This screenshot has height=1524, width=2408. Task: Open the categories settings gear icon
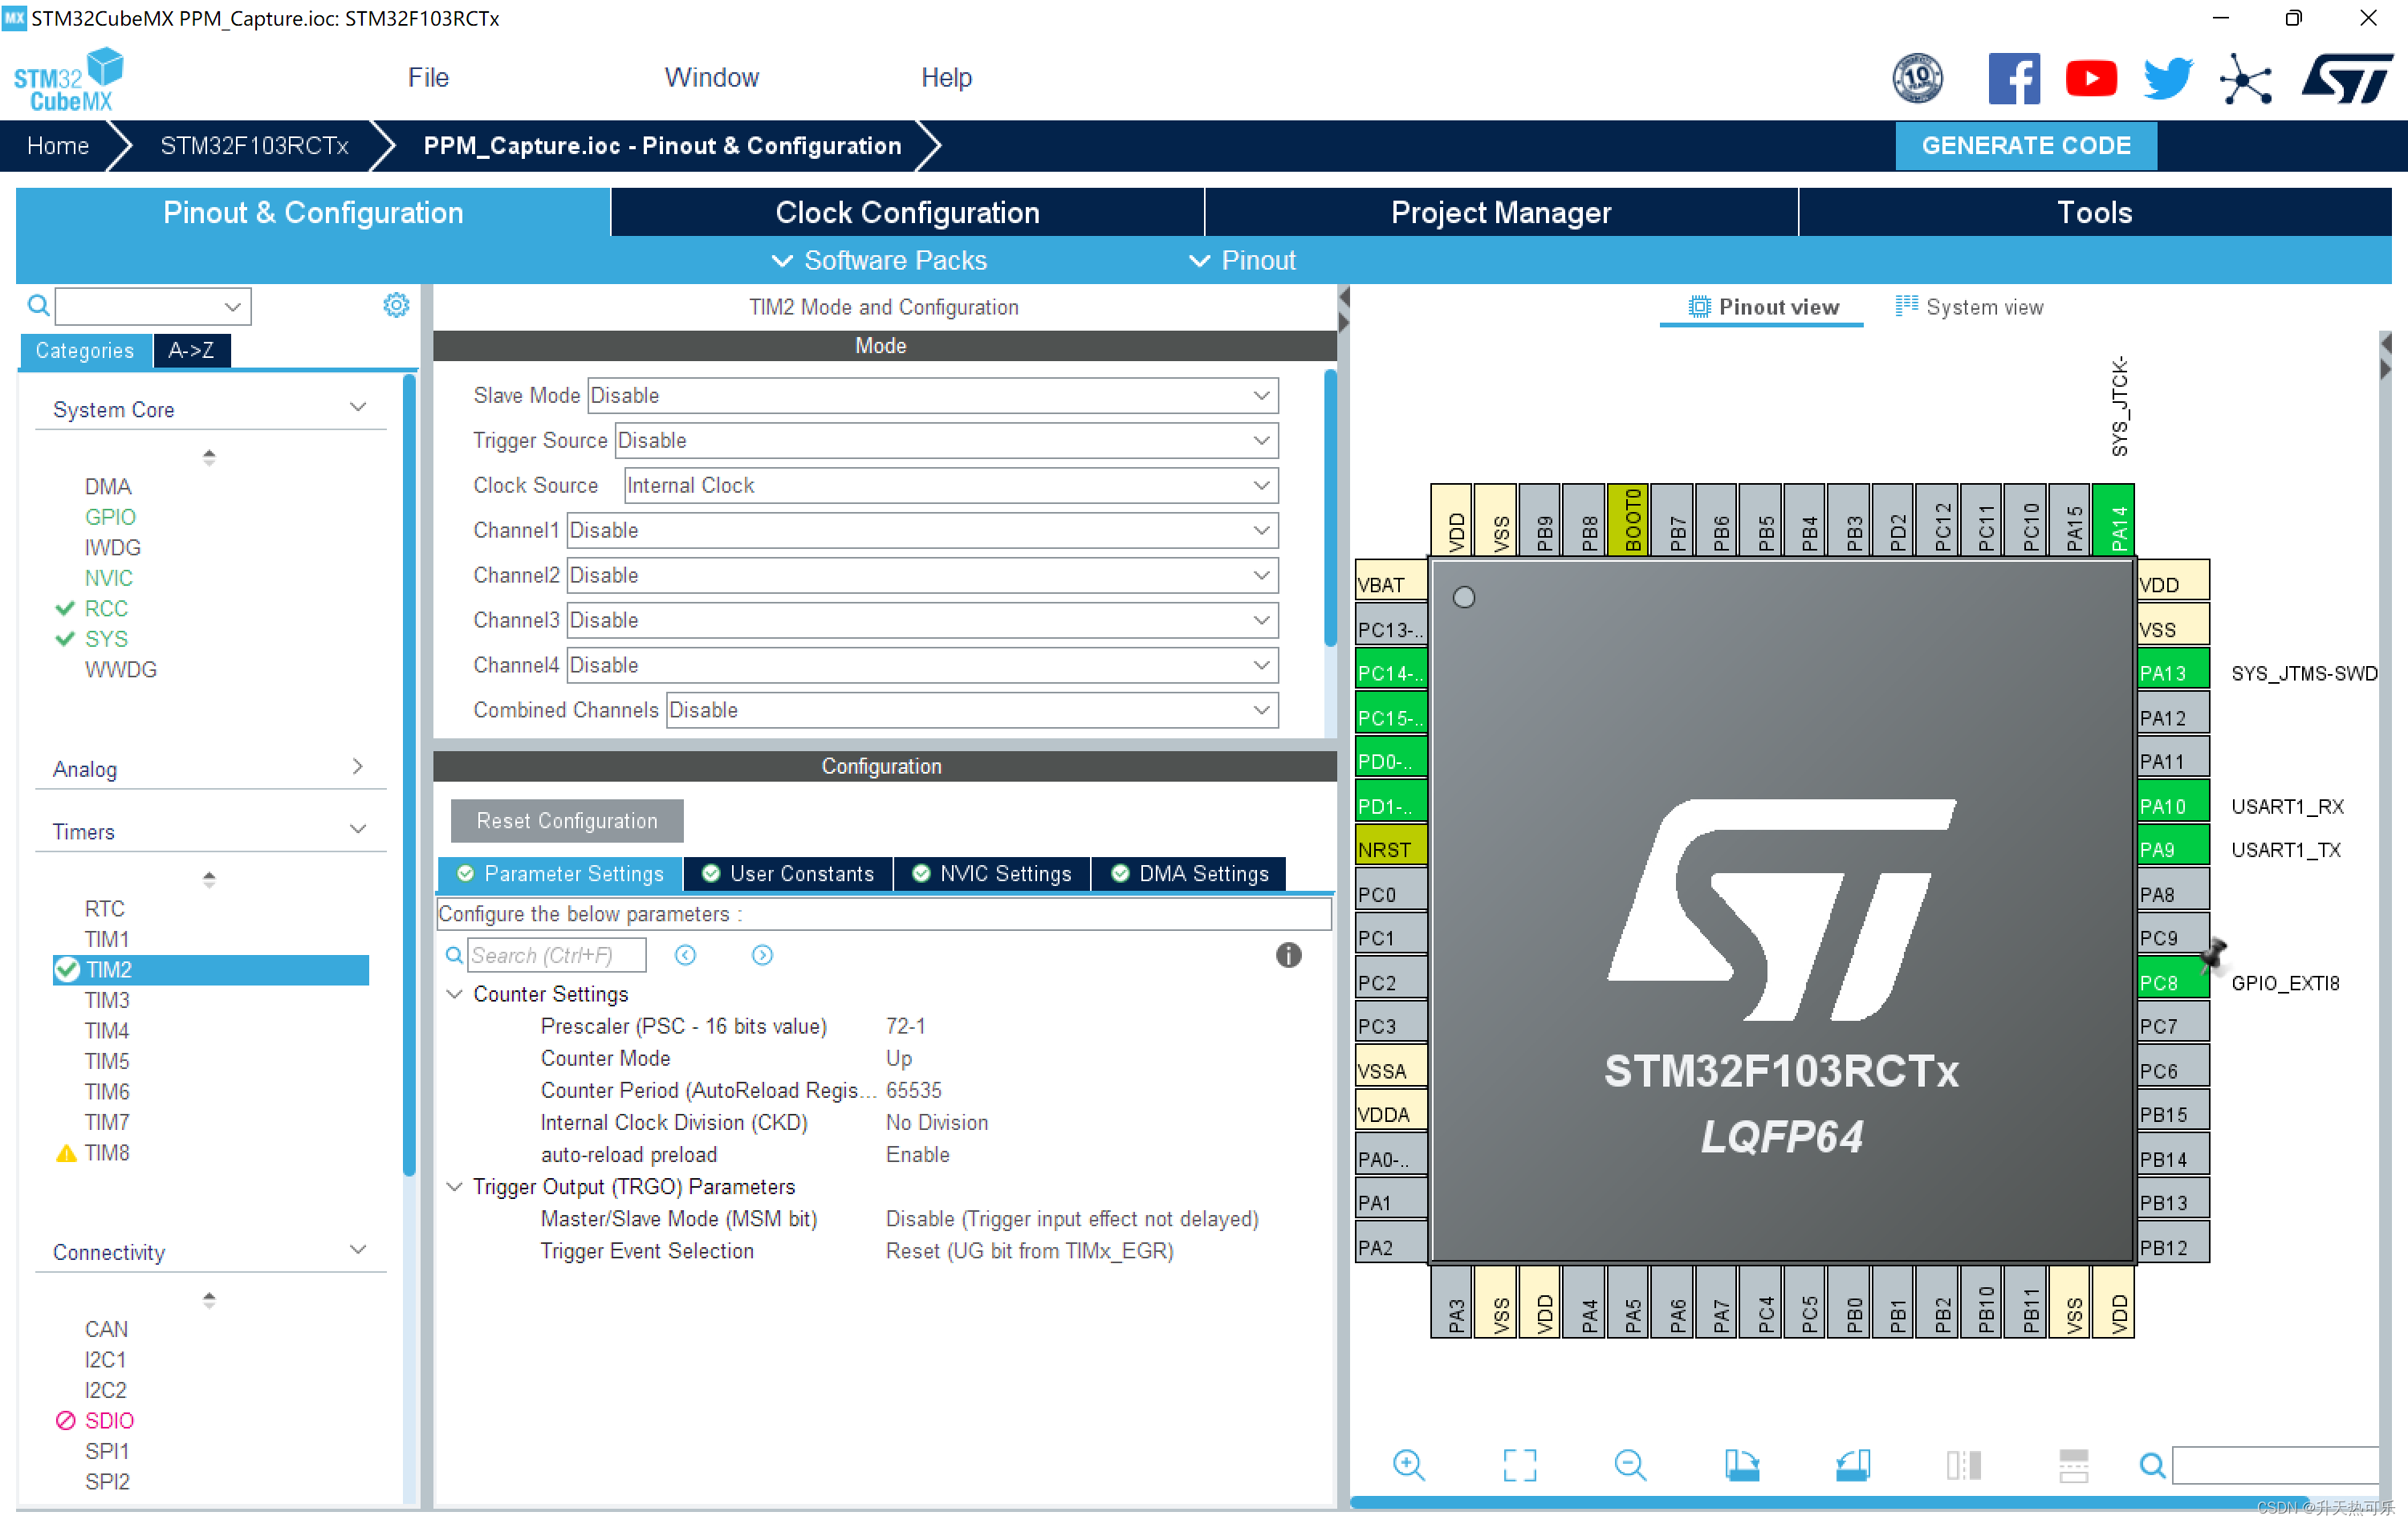[396, 305]
